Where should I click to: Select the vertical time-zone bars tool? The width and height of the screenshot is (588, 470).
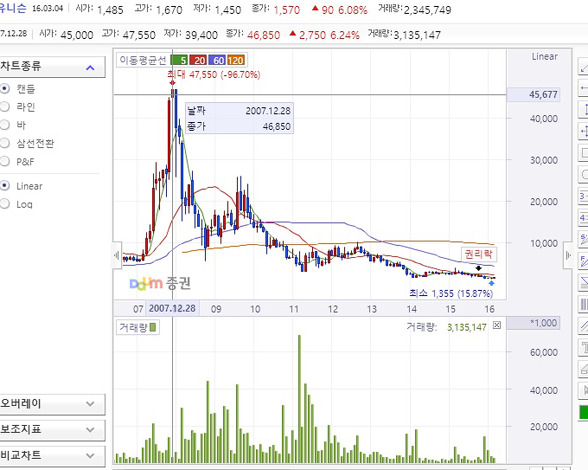[584, 304]
